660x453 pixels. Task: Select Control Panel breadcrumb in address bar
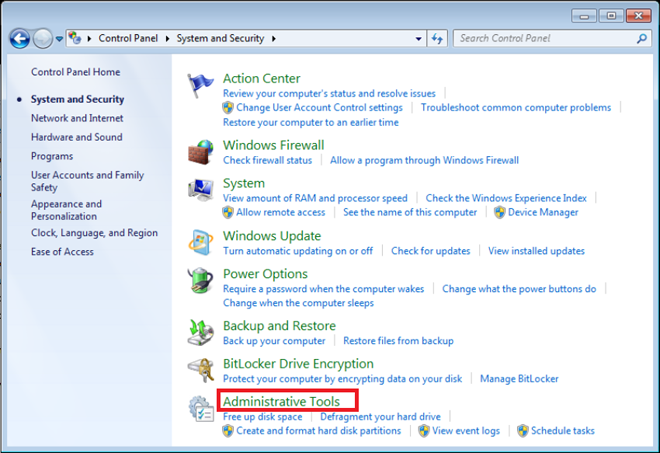pos(128,38)
